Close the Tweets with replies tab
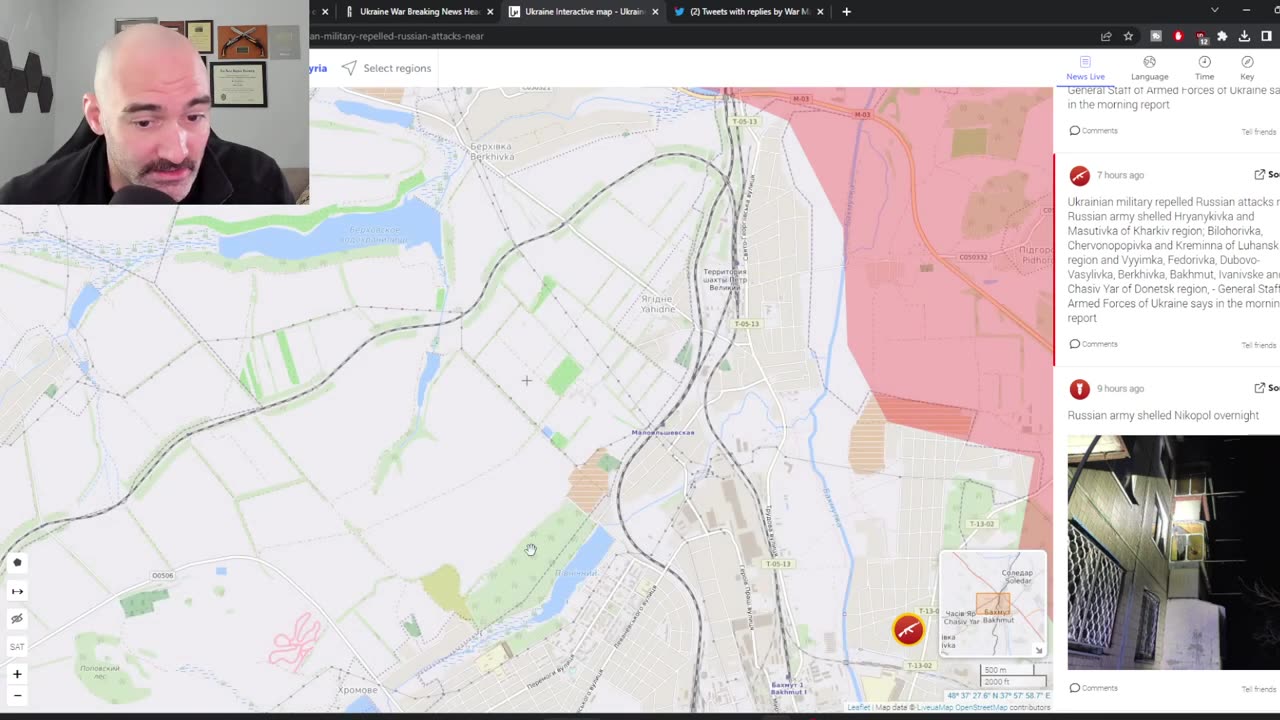This screenshot has width=1280, height=720. coord(820,12)
